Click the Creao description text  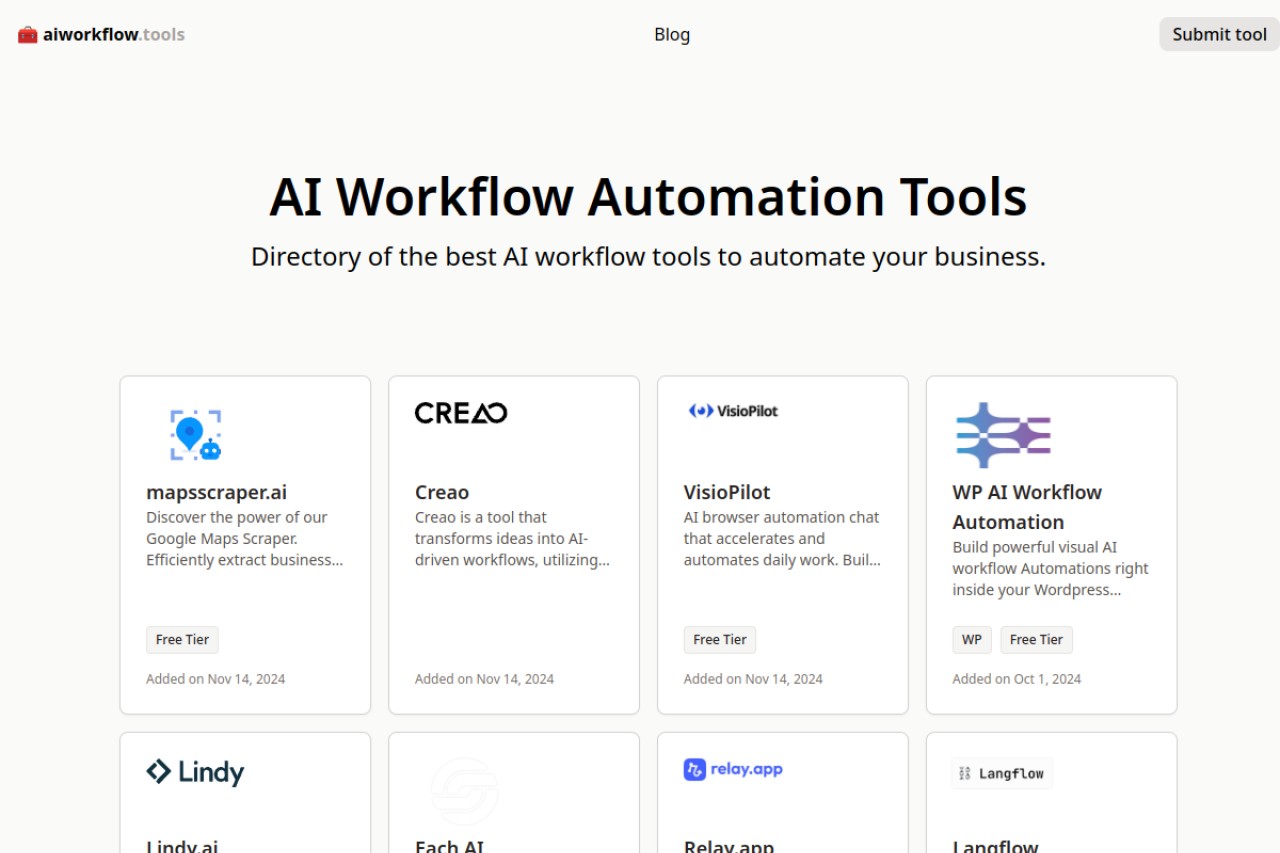[x=513, y=539]
